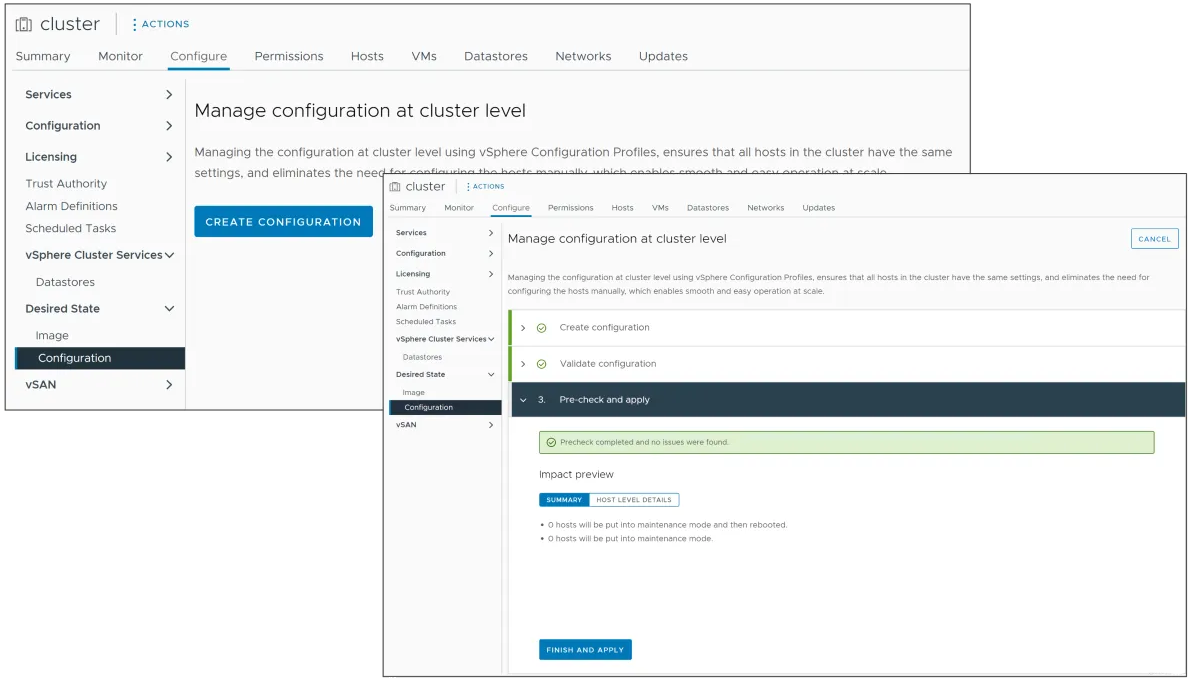Select the SUMMARY view under Impact preview
The width and height of the screenshot is (1192, 681).
coord(564,500)
